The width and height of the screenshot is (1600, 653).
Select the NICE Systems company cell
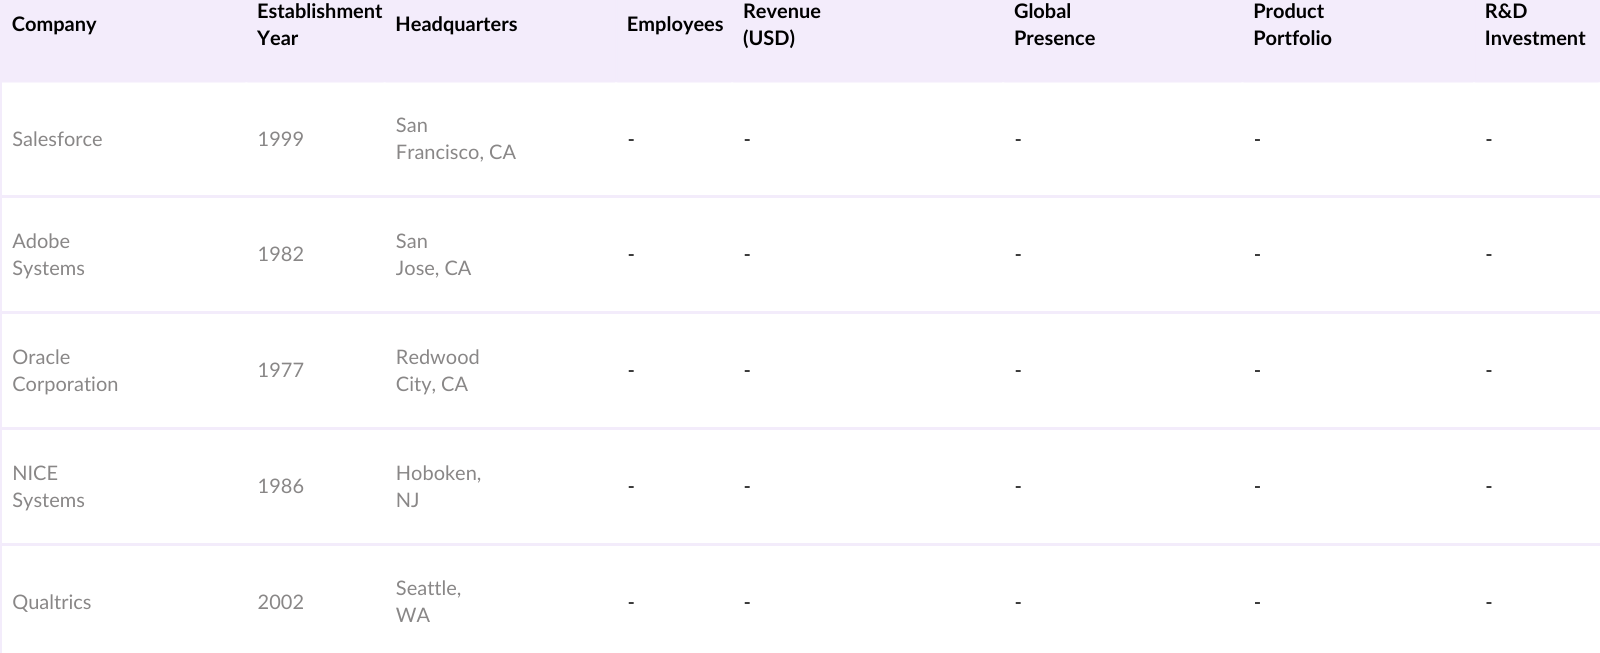48,487
